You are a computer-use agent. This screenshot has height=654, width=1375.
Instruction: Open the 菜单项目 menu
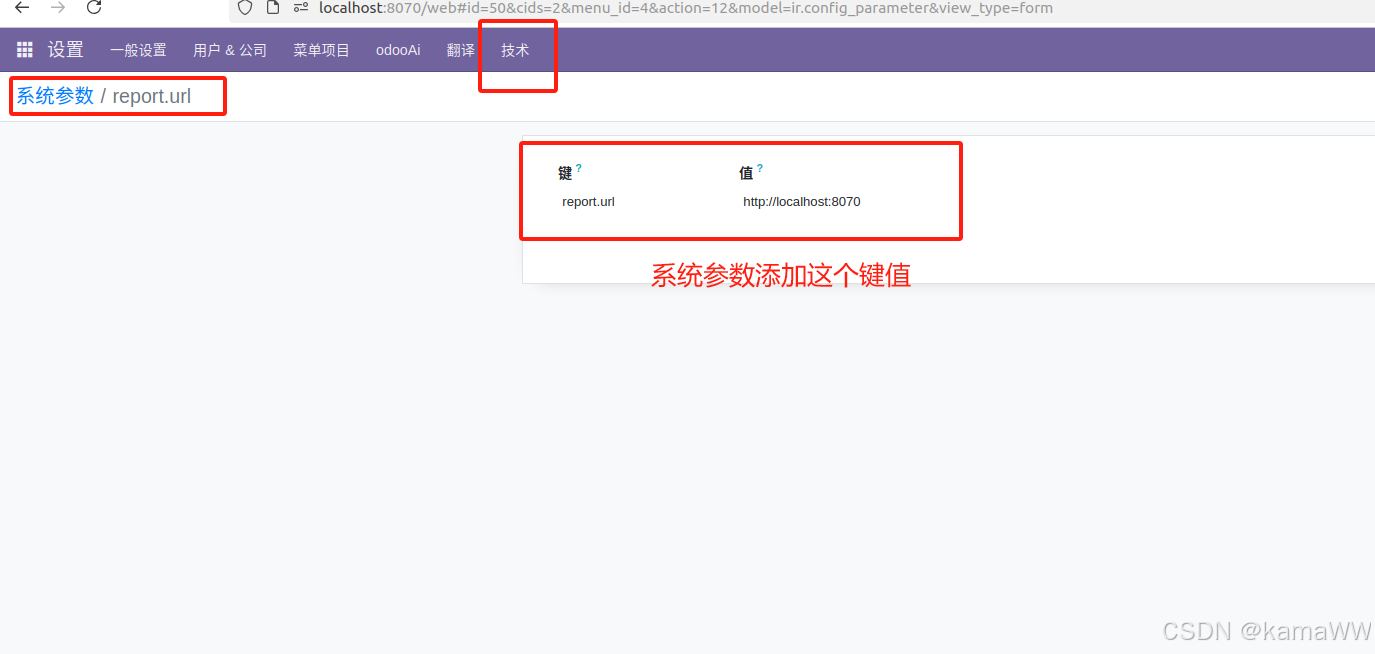(x=321, y=49)
